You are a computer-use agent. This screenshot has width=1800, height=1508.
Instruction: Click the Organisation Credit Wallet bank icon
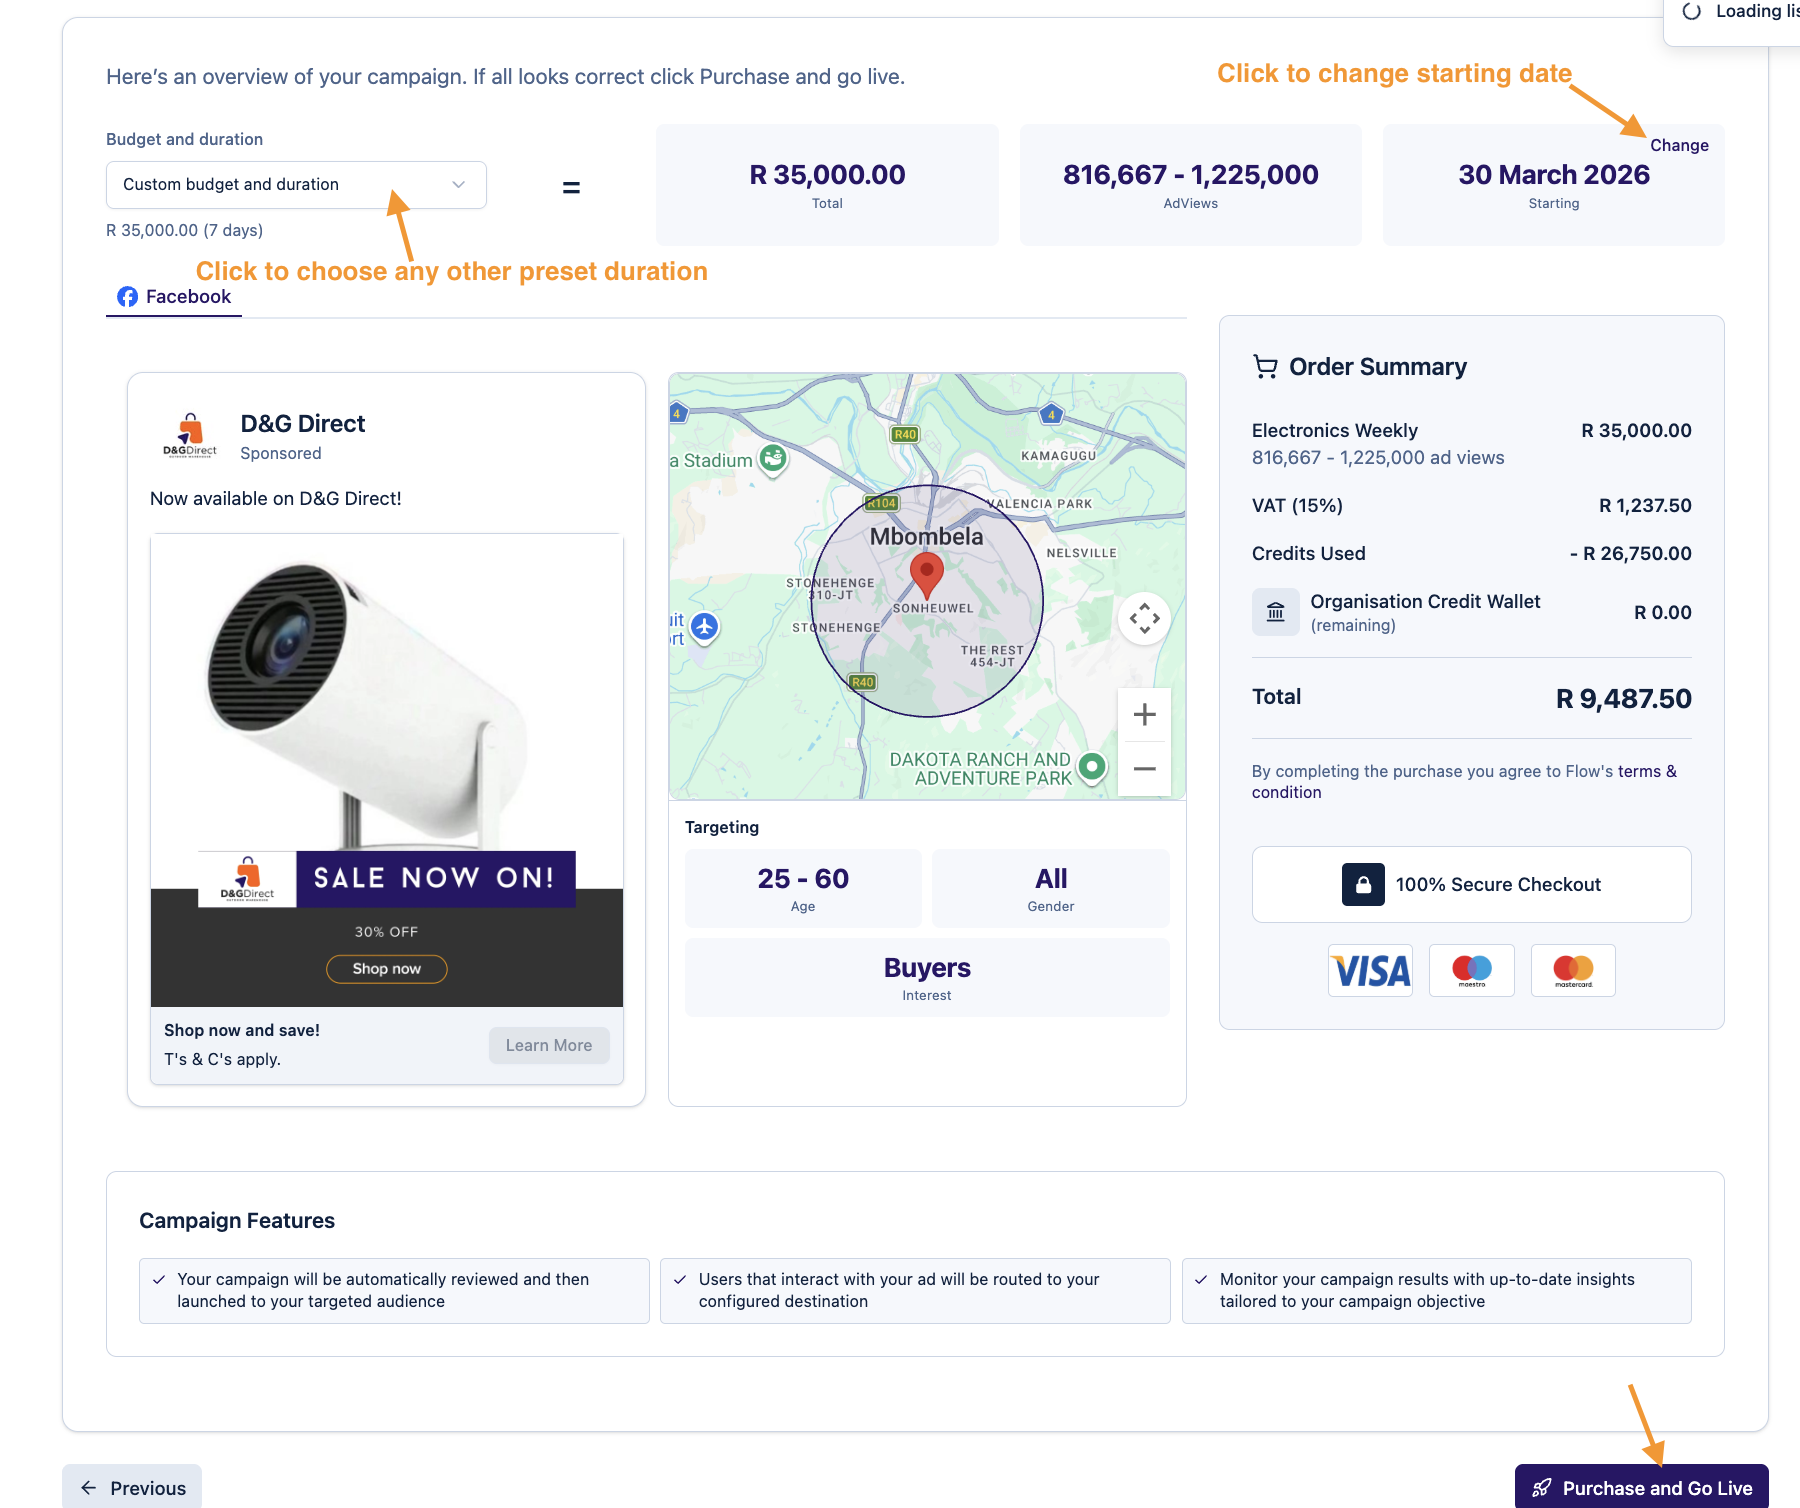[x=1275, y=612]
